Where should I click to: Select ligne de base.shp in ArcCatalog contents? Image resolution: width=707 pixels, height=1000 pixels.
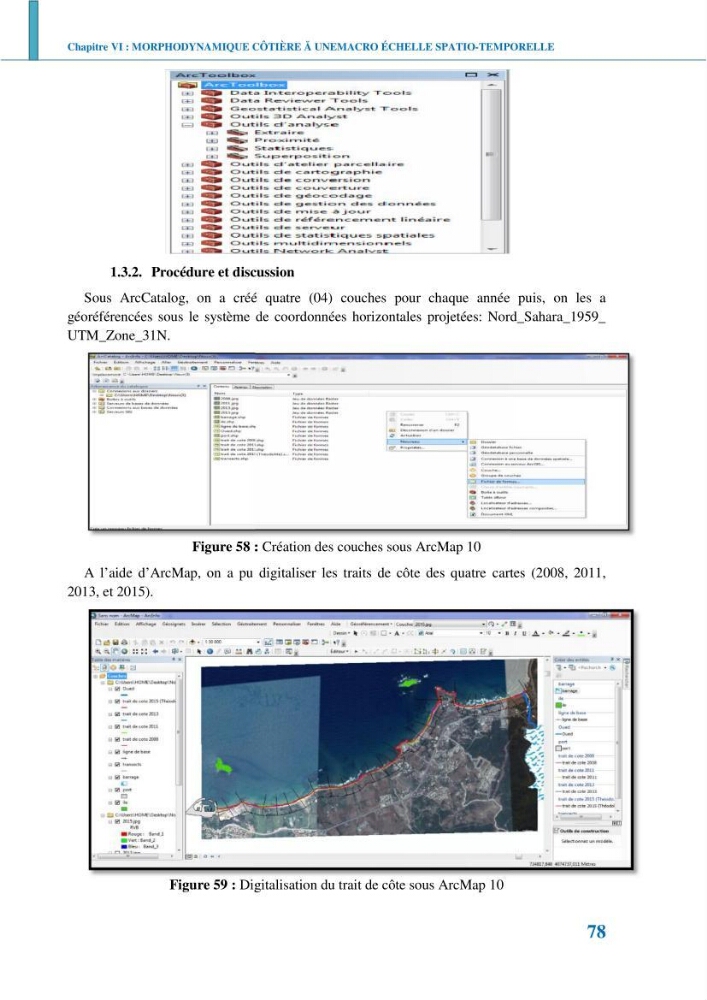(x=235, y=425)
